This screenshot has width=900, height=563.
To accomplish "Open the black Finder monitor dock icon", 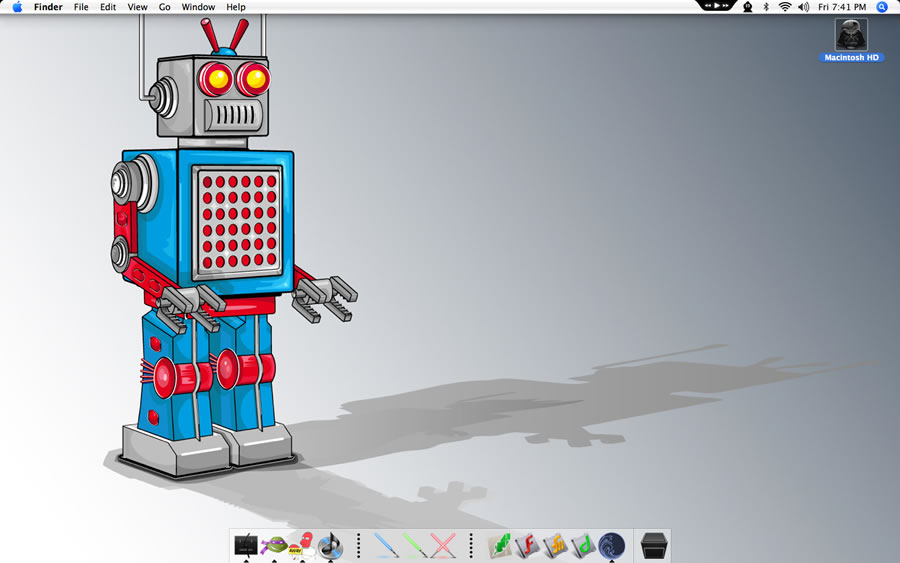I will 246,545.
